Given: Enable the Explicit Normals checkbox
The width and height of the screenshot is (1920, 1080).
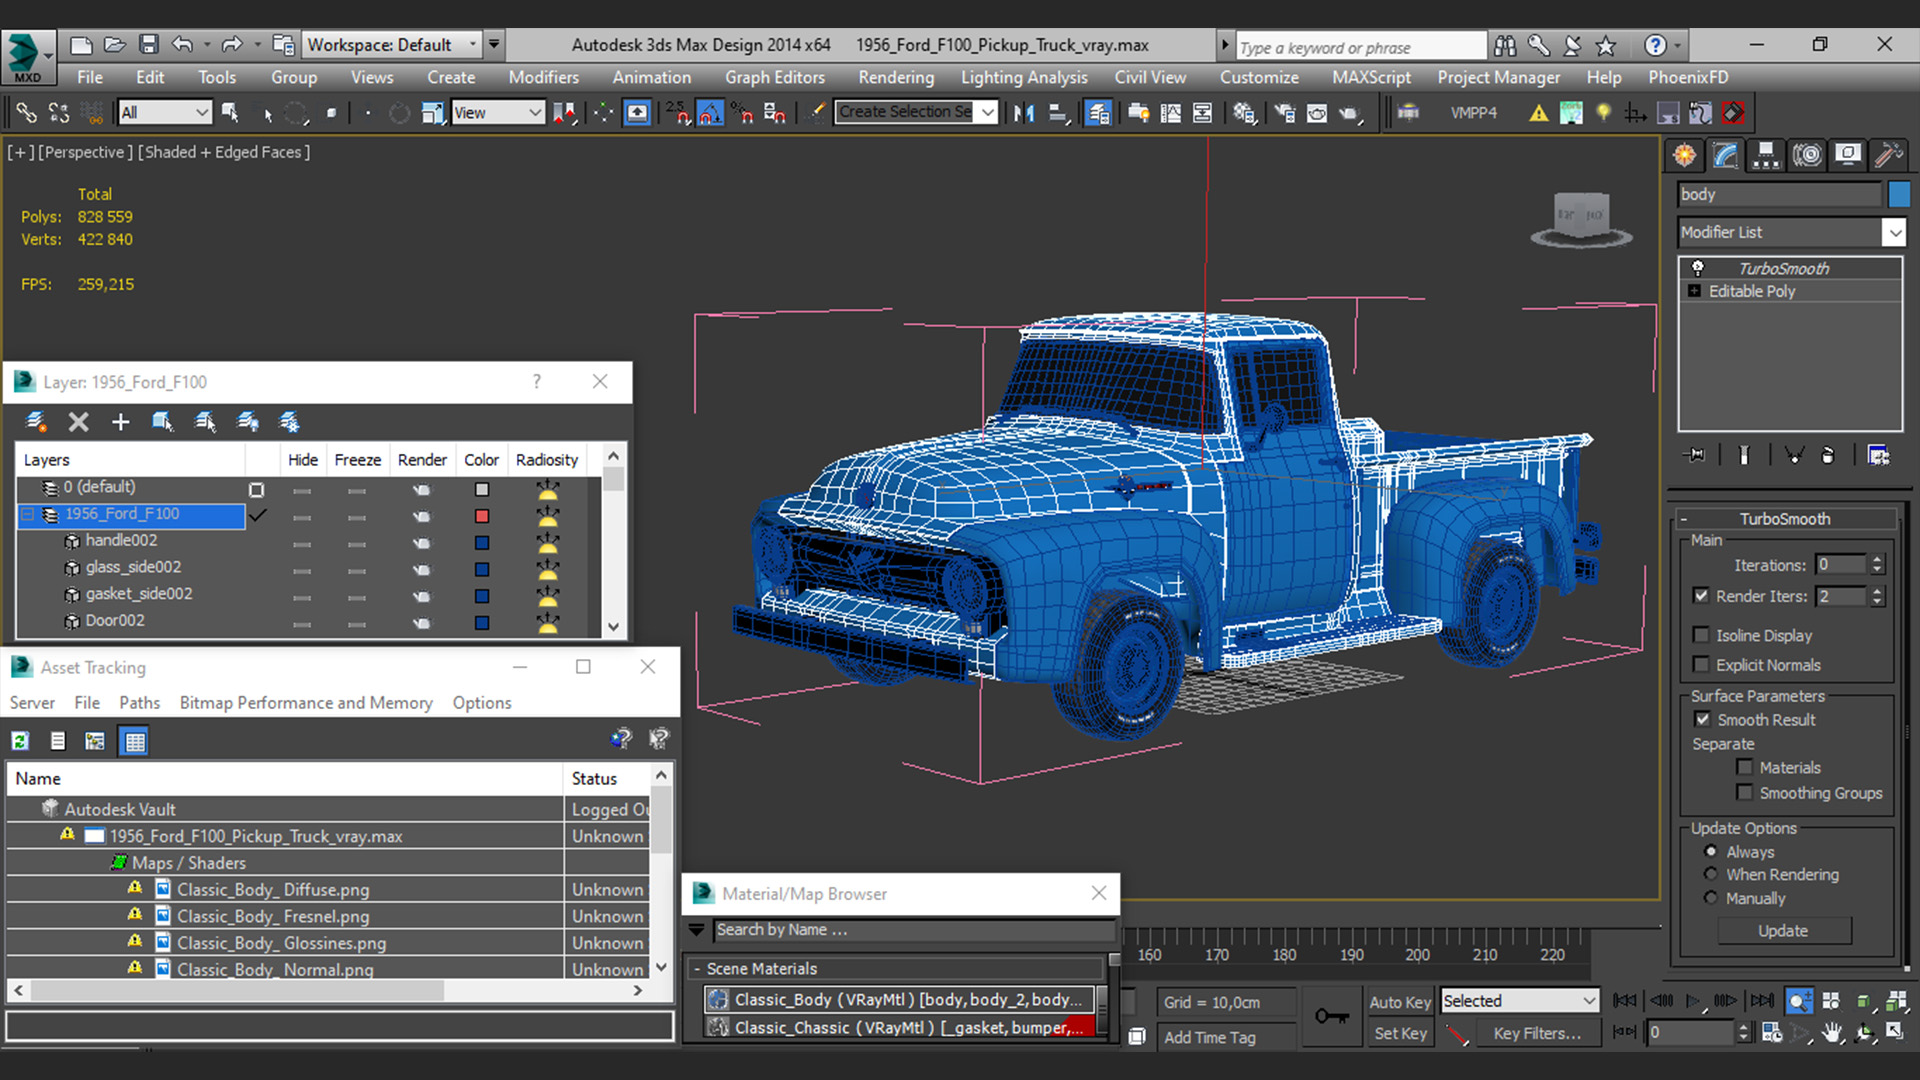Looking at the screenshot, I should click(x=1701, y=664).
